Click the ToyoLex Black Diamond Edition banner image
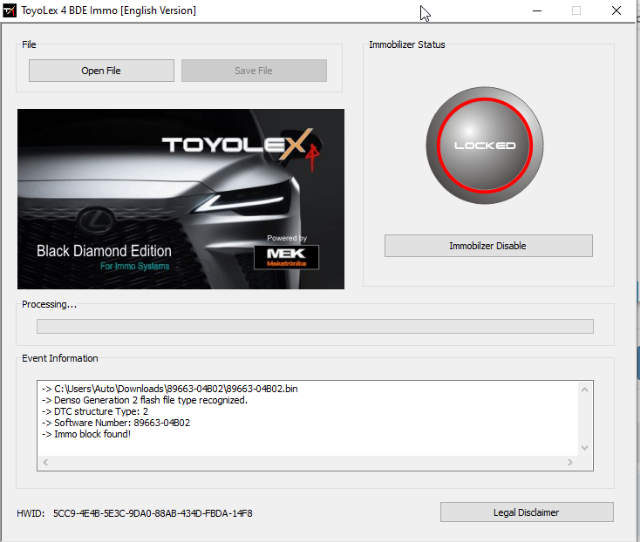This screenshot has width=640, height=542. click(x=181, y=199)
